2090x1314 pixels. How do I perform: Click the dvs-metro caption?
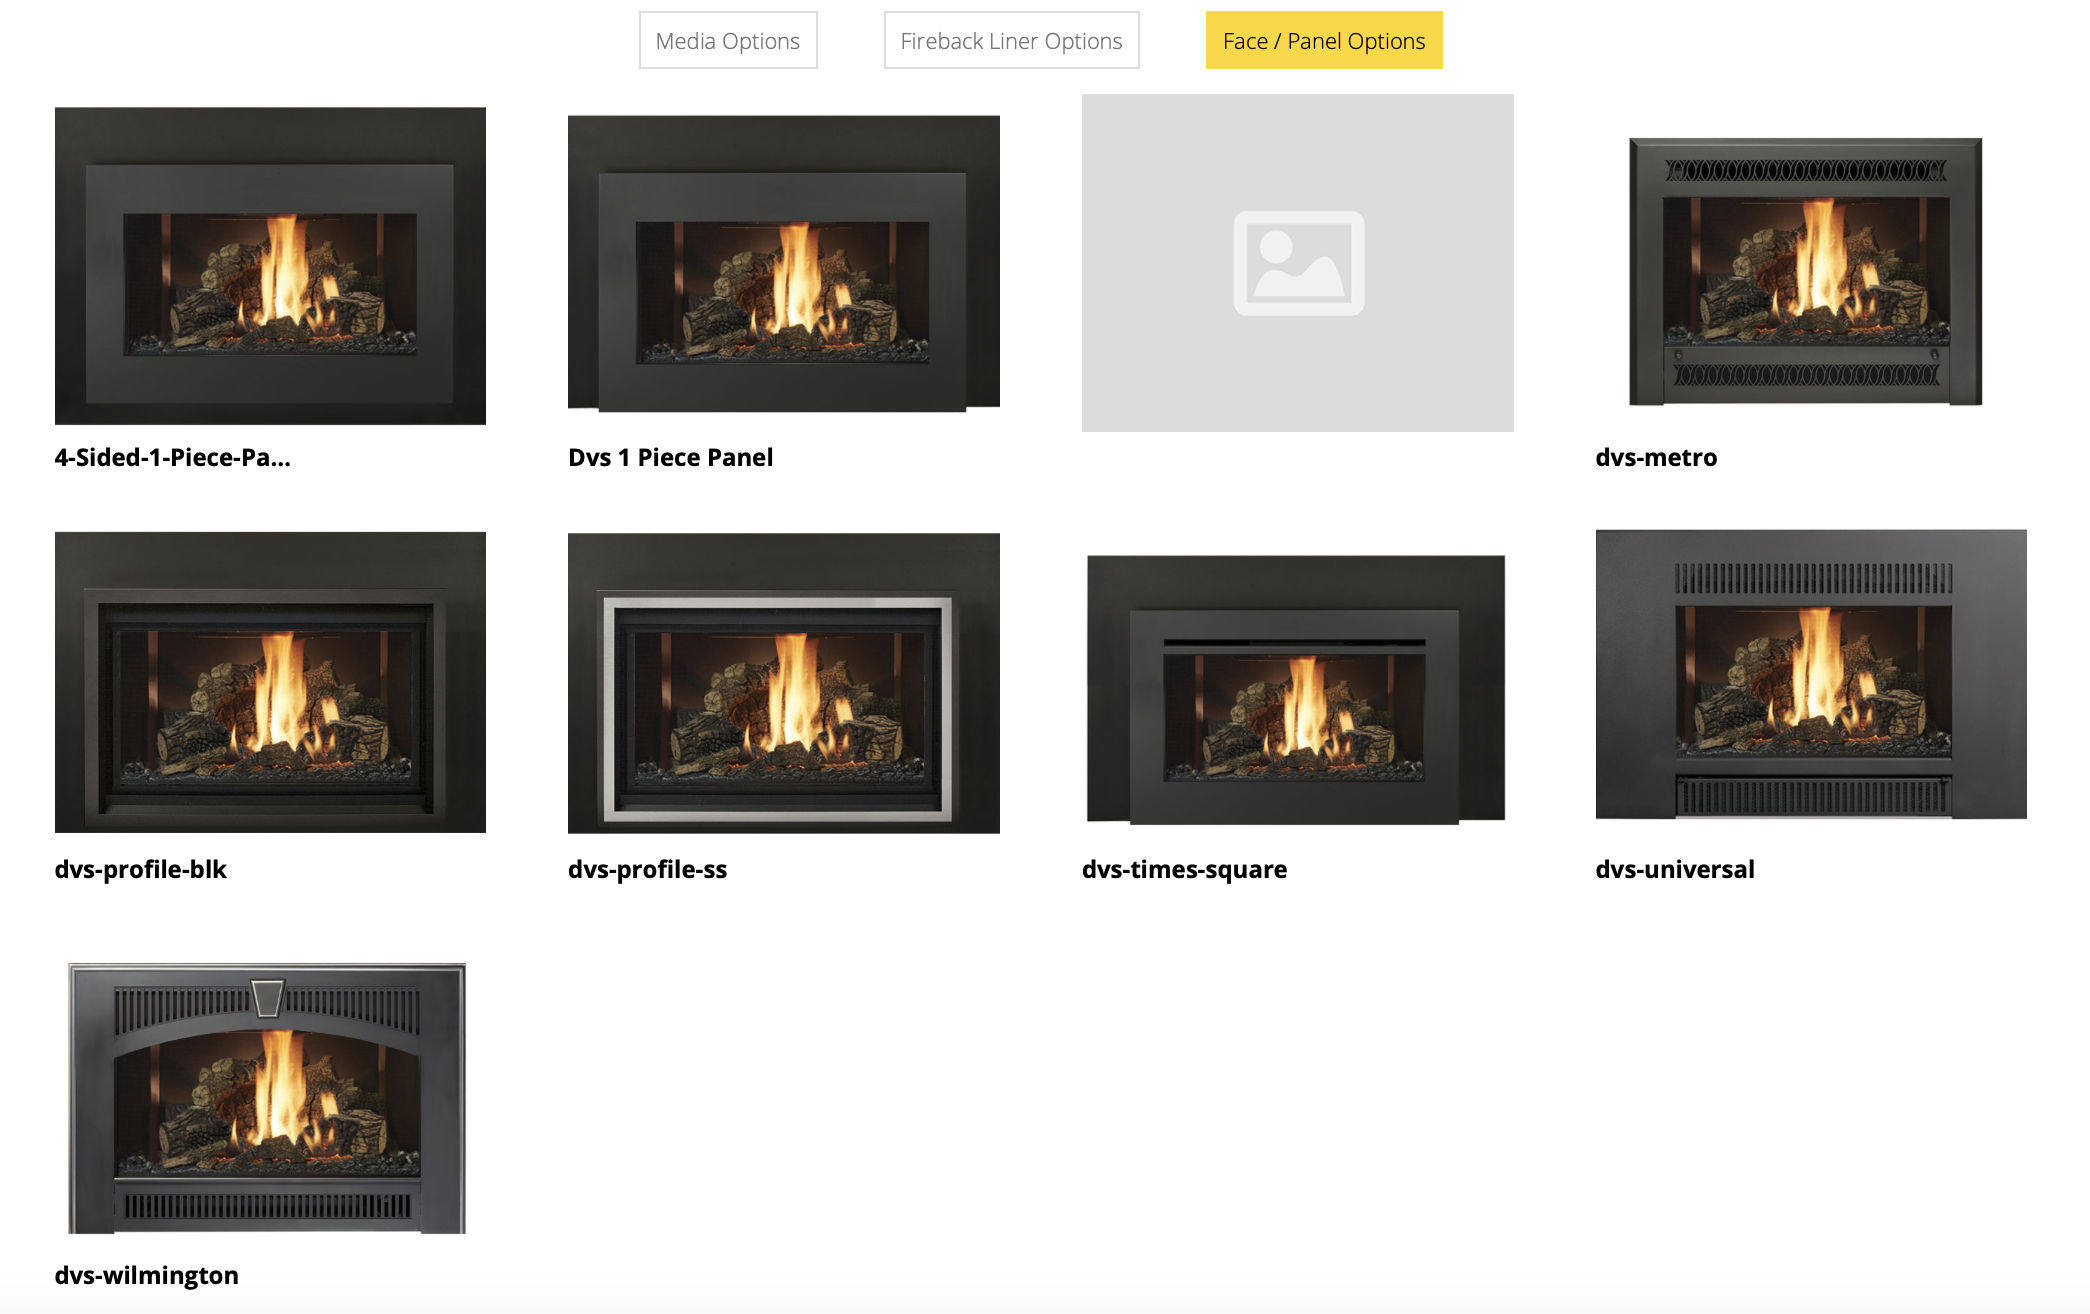click(x=1656, y=457)
